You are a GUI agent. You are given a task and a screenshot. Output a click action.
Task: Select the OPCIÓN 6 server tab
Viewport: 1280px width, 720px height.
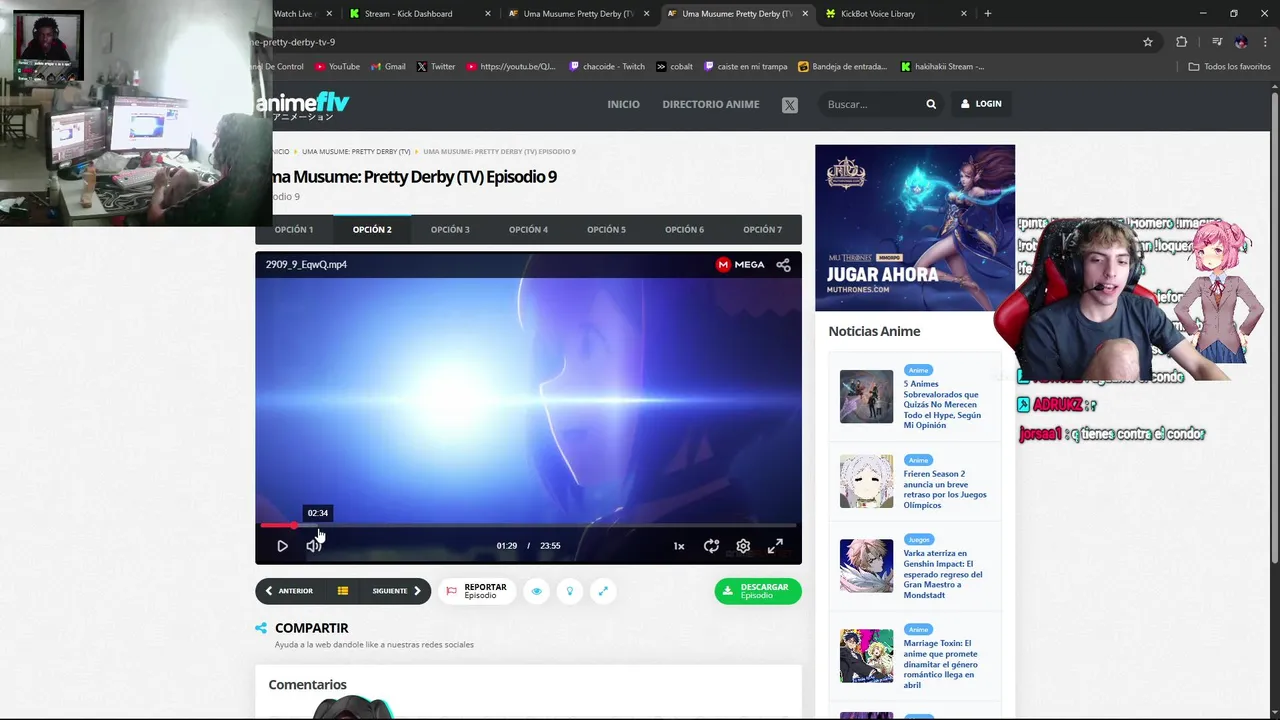684,230
